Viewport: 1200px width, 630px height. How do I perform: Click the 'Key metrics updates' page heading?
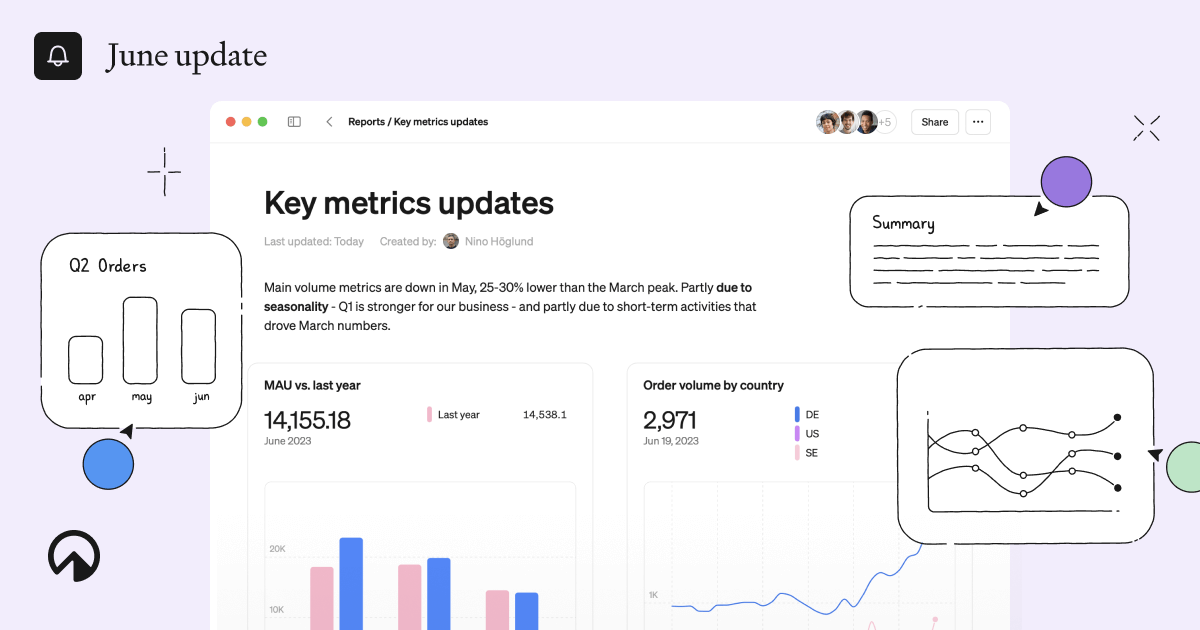pos(409,203)
